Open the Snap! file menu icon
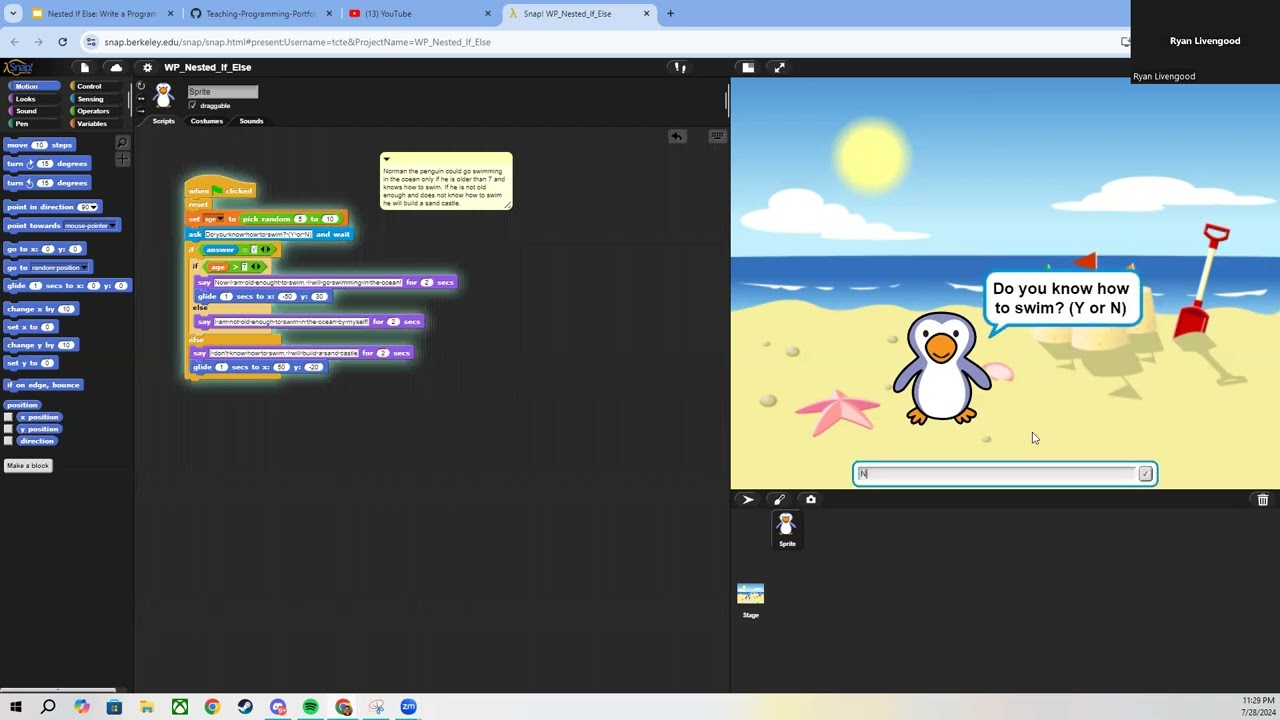1280x720 pixels. point(85,67)
